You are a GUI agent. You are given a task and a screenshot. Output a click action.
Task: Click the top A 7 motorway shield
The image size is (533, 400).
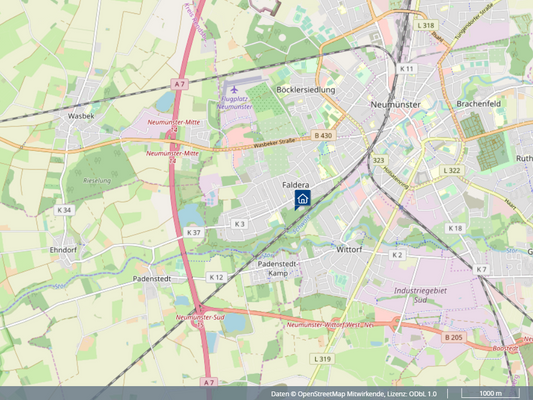click(179, 84)
